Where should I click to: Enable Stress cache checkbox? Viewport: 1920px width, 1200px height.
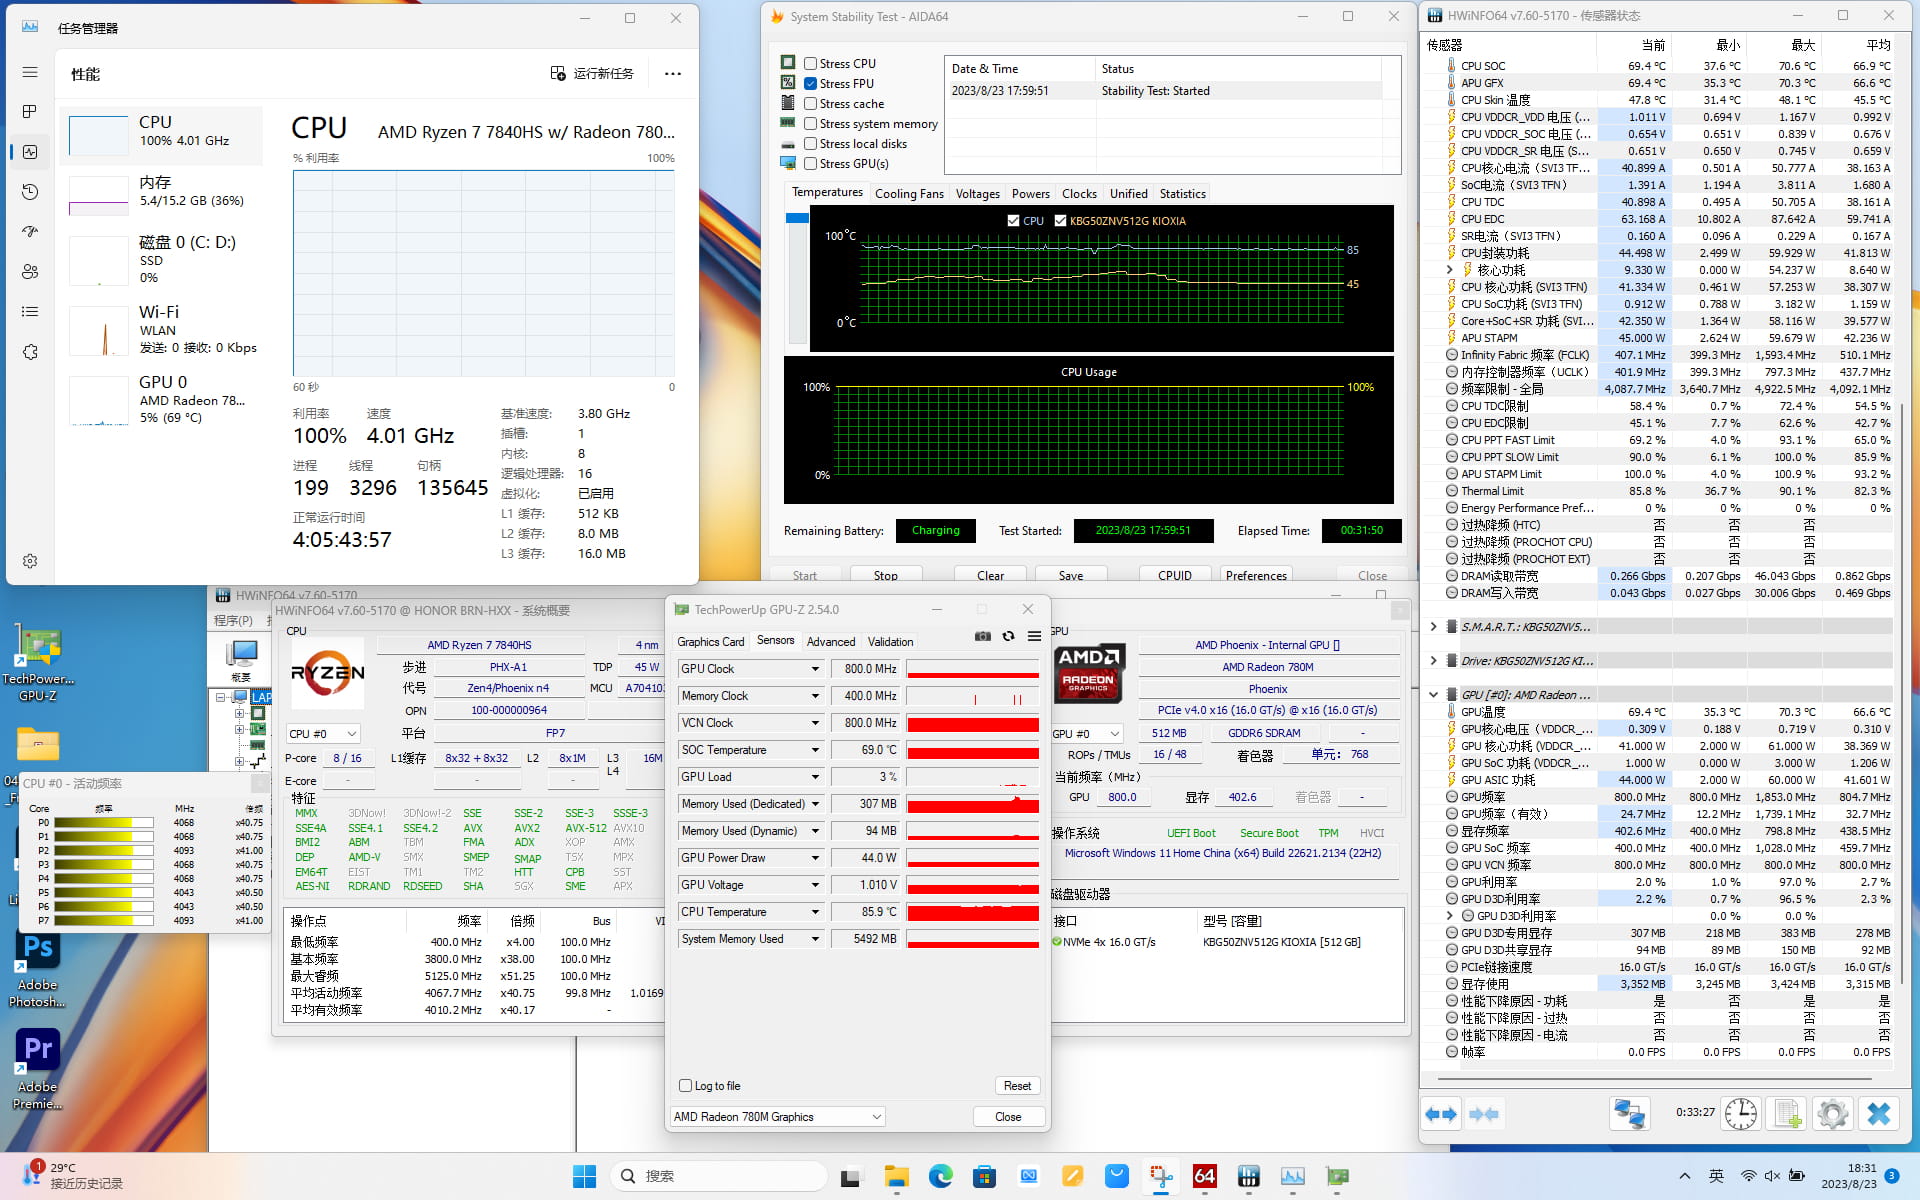click(811, 103)
